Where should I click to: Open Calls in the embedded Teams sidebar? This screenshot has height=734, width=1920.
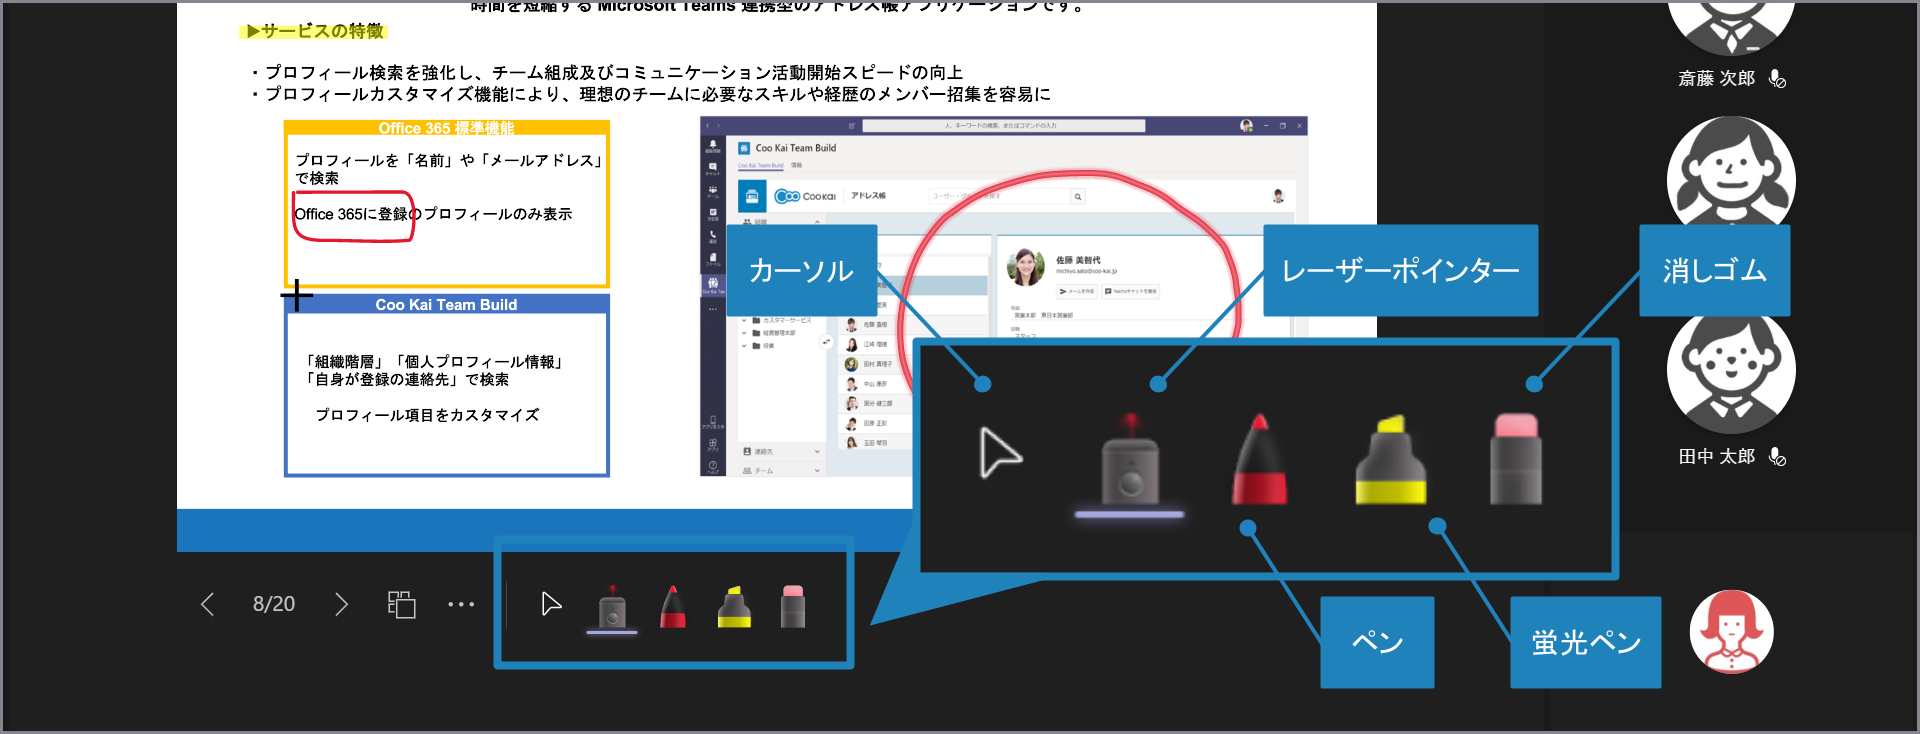(x=713, y=236)
